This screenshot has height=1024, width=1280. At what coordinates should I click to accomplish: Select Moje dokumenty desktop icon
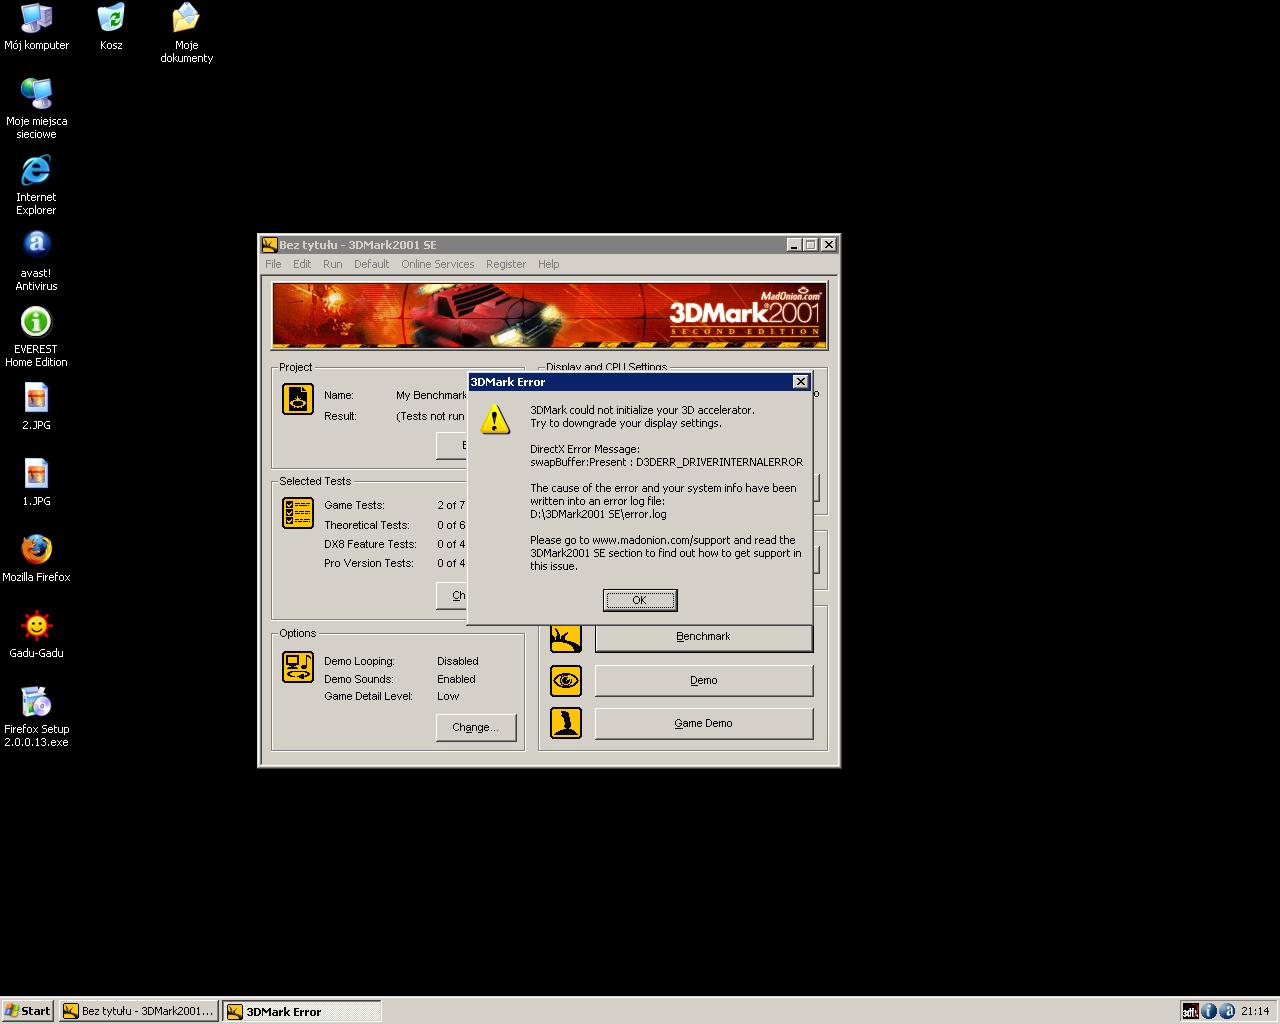coord(186,33)
